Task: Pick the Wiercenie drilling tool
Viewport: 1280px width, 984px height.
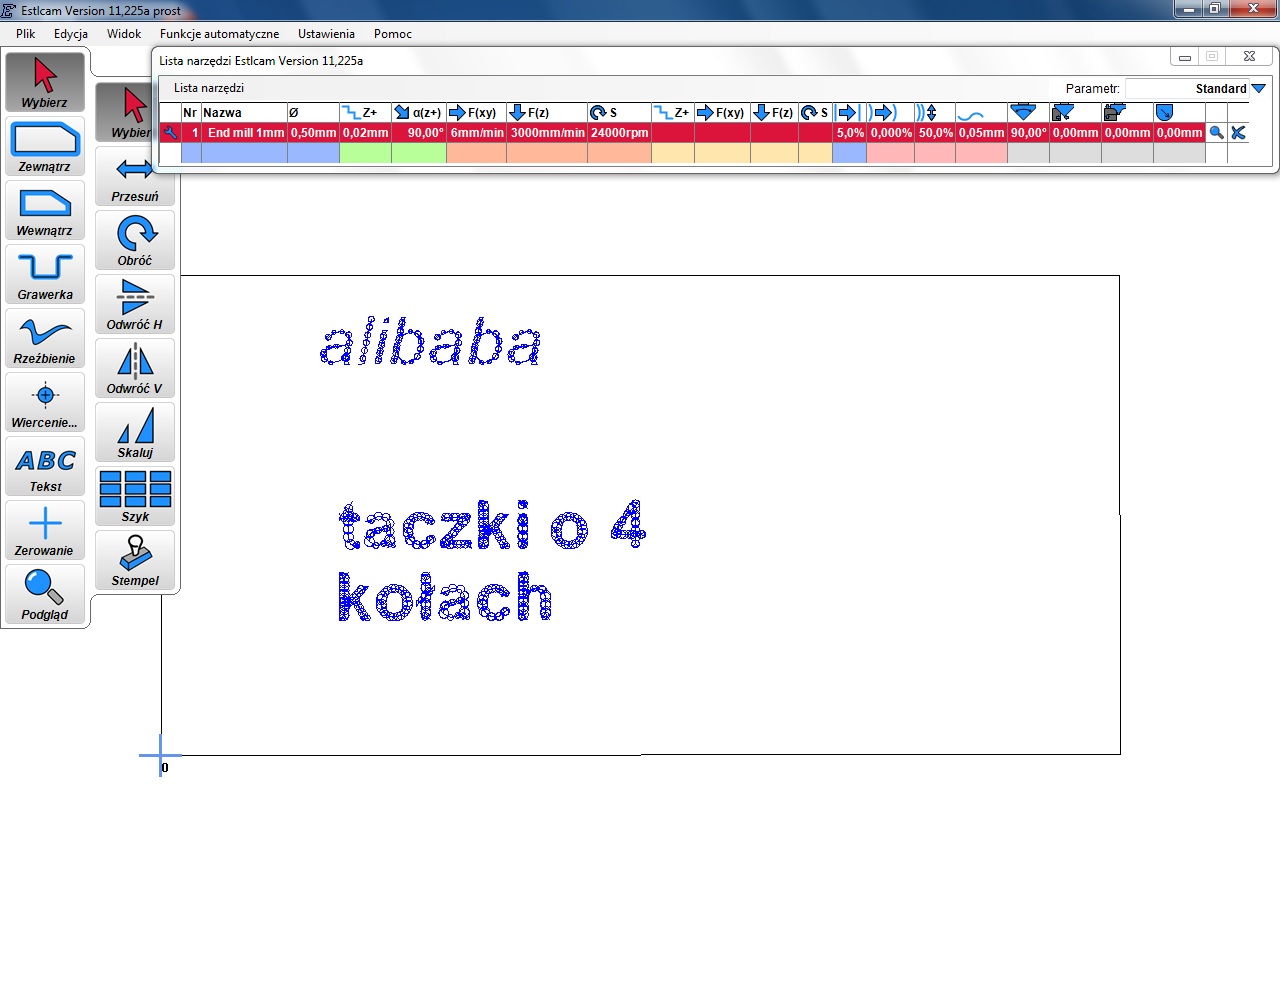Action: [x=45, y=402]
